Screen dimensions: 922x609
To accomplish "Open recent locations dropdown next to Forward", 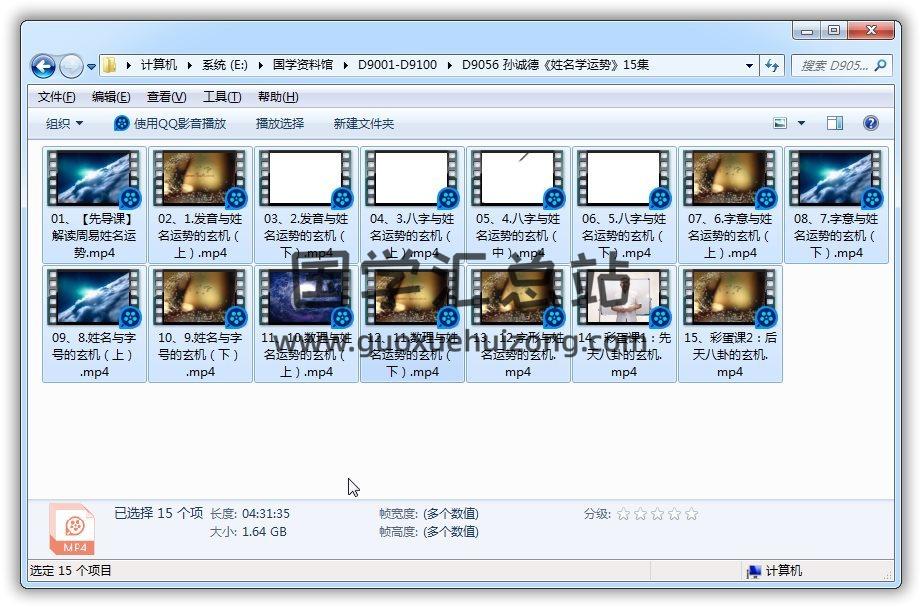I will 91,66.
